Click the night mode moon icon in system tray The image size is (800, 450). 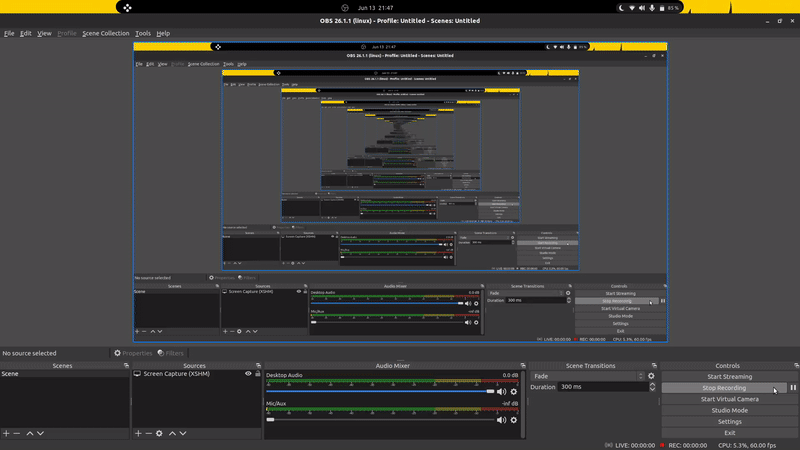click(621, 8)
